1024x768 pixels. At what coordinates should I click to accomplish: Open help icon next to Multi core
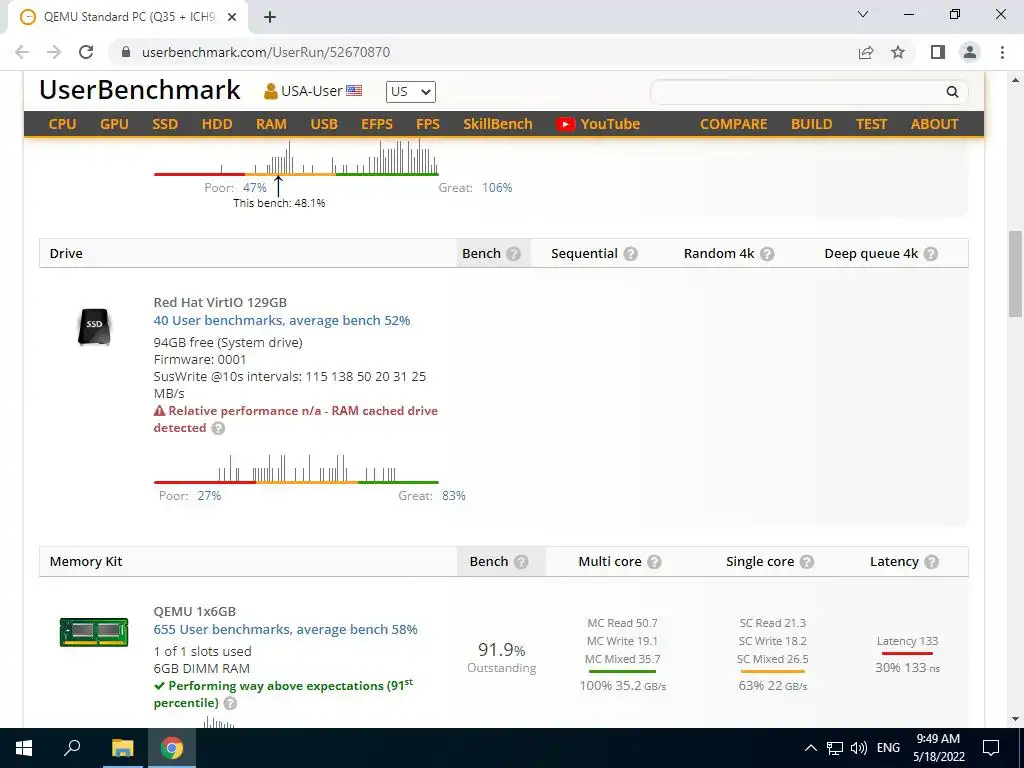pyautogui.click(x=654, y=562)
